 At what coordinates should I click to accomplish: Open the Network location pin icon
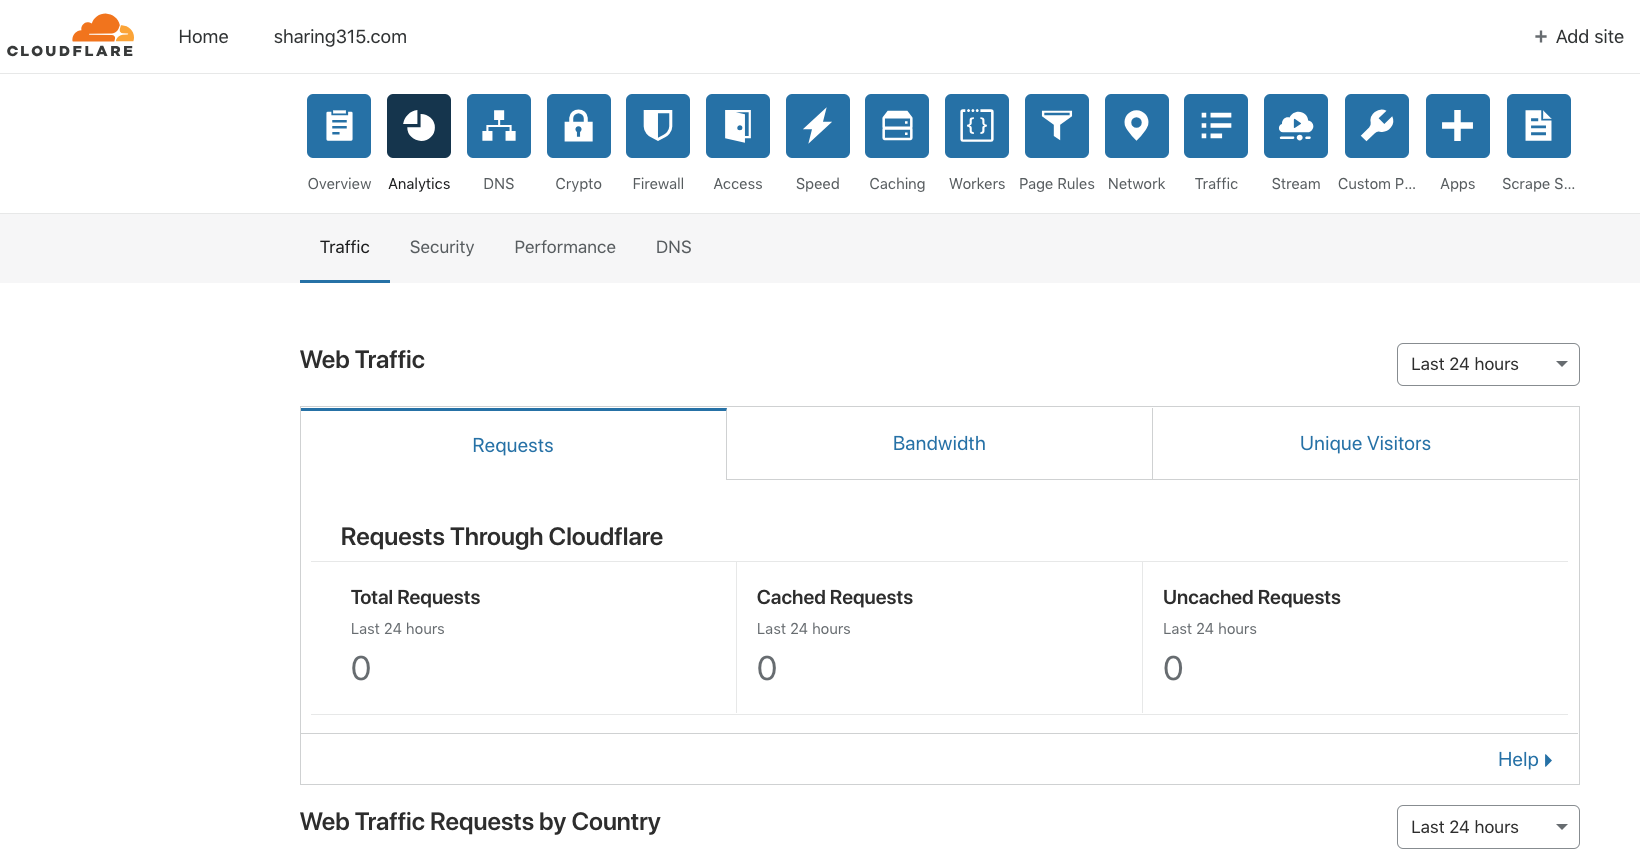(x=1137, y=126)
